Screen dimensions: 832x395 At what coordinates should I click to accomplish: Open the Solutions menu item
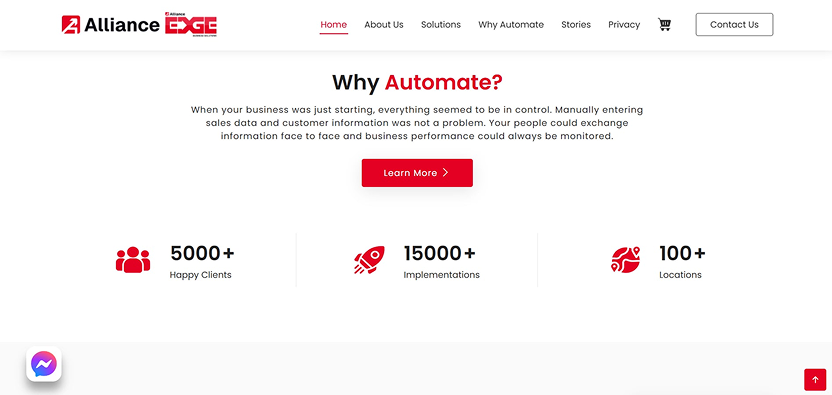point(441,24)
